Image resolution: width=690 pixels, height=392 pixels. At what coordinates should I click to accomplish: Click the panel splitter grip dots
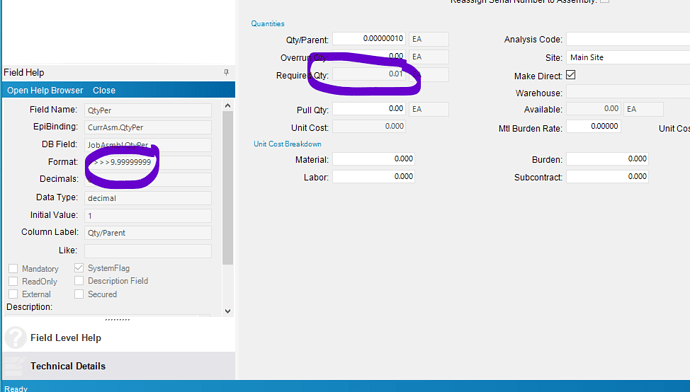[x=117, y=320]
